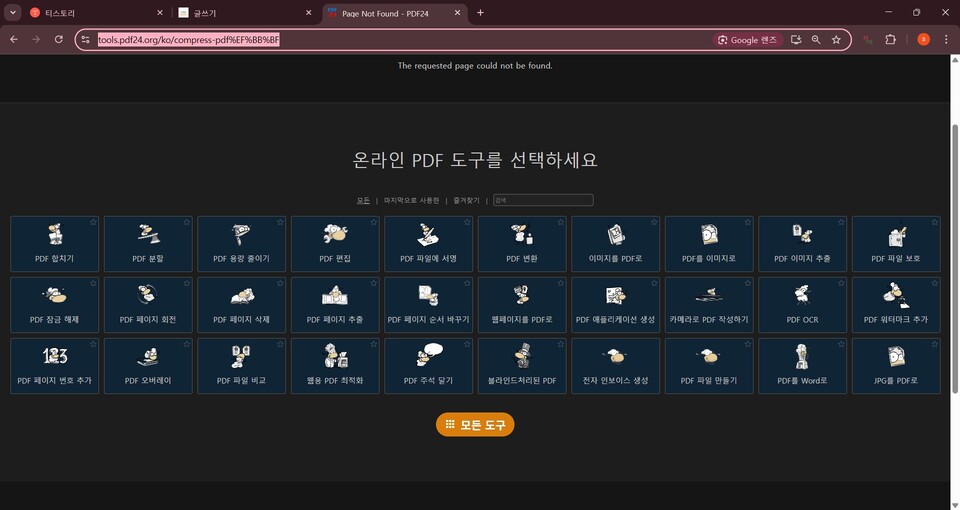This screenshot has height=510, width=960.
Task: Click the address bar URL
Action: [189, 40]
